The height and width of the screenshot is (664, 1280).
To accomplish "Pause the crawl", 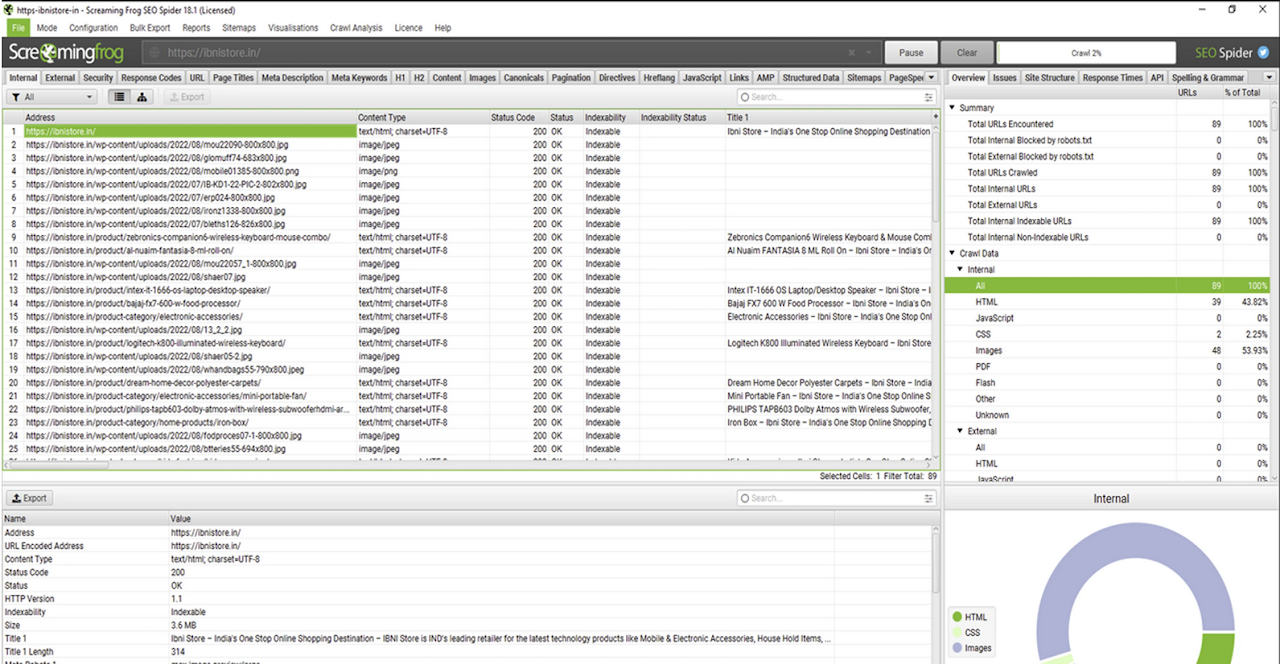I will [911, 53].
